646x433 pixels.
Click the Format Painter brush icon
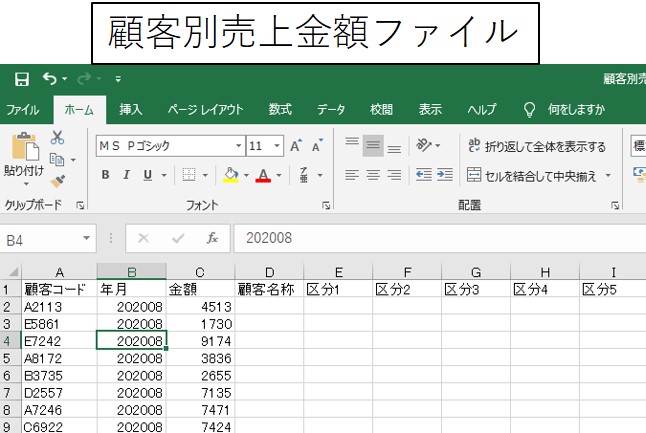tap(57, 181)
